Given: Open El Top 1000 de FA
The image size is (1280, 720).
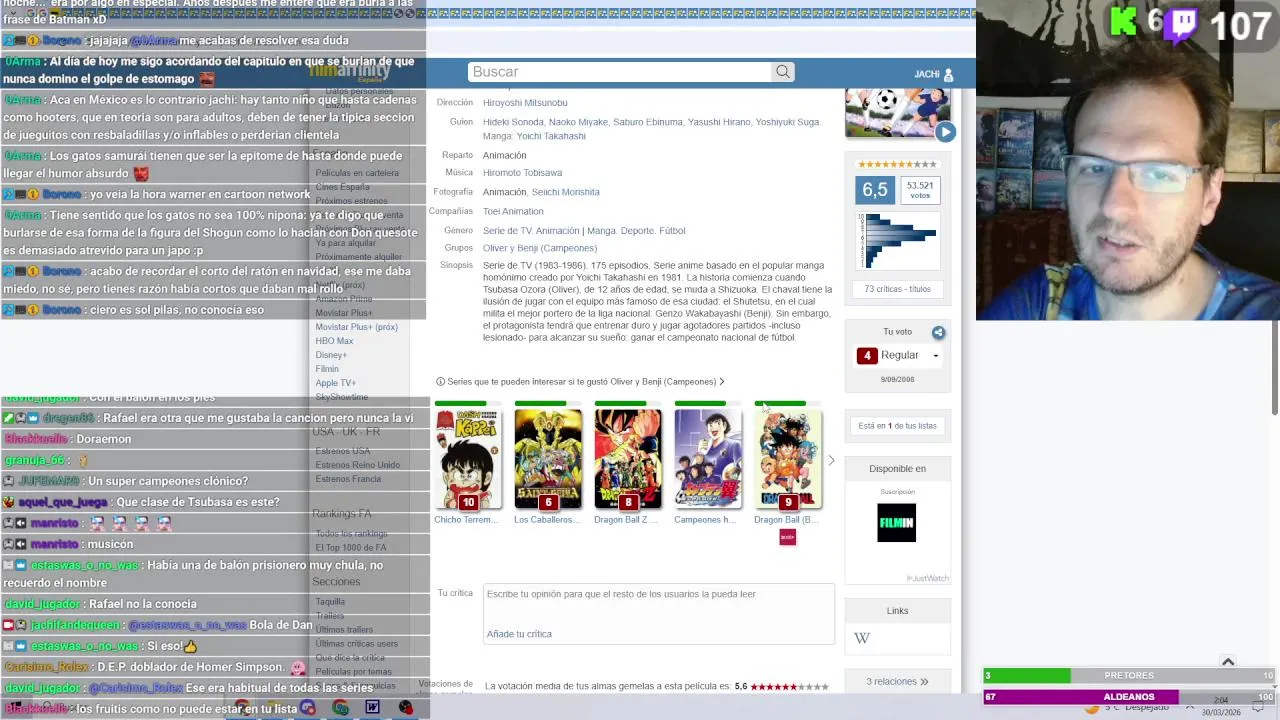Looking at the screenshot, I should pyautogui.click(x=350, y=548).
